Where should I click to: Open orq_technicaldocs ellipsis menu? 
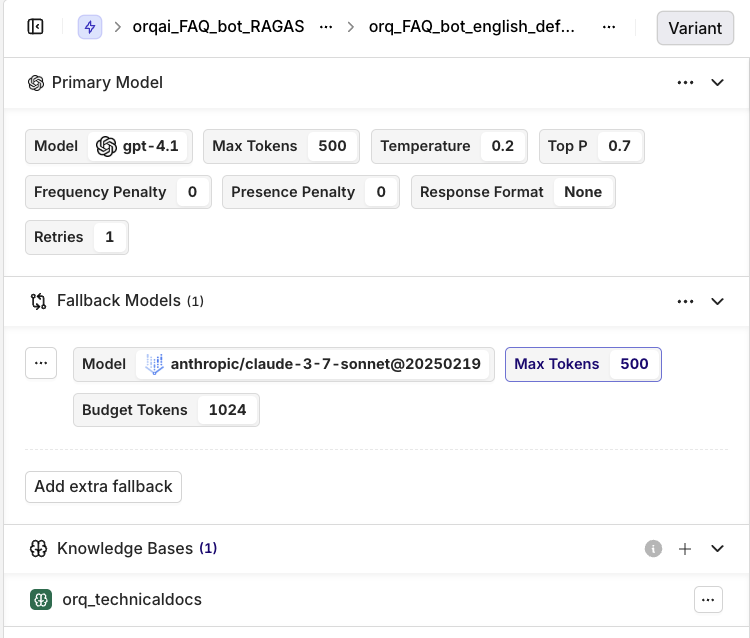[x=708, y=599]
